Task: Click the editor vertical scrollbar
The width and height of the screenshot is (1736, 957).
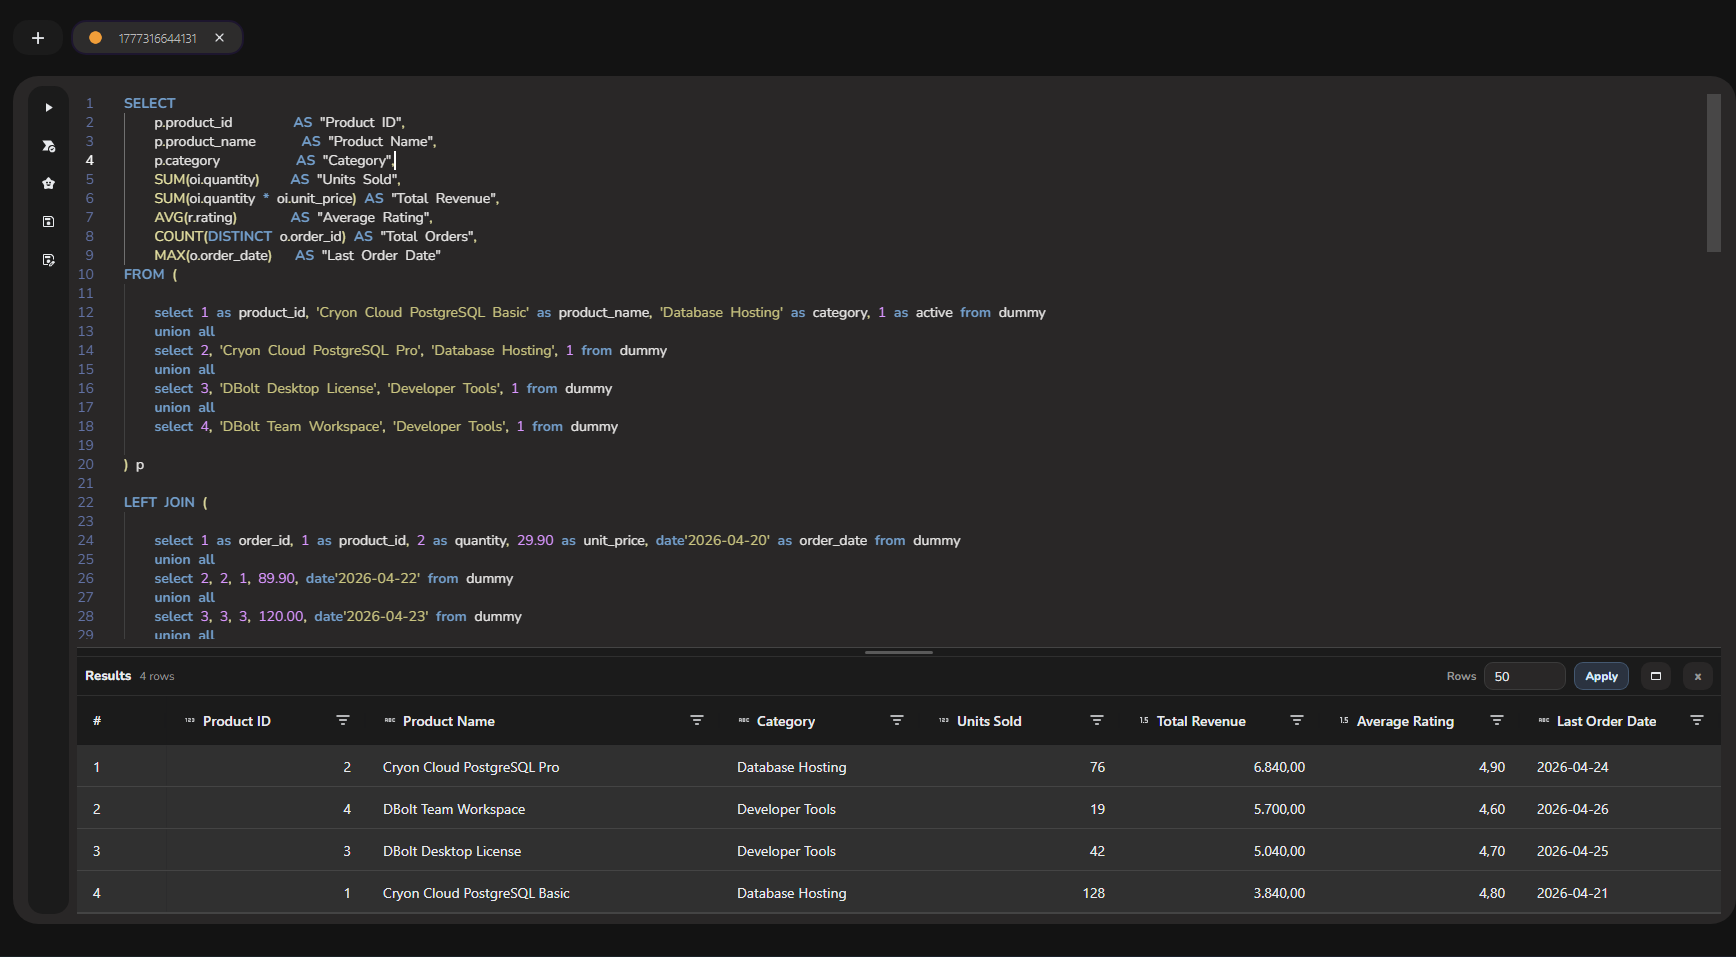Action: pyautogui.click(x=1713, y=173)
